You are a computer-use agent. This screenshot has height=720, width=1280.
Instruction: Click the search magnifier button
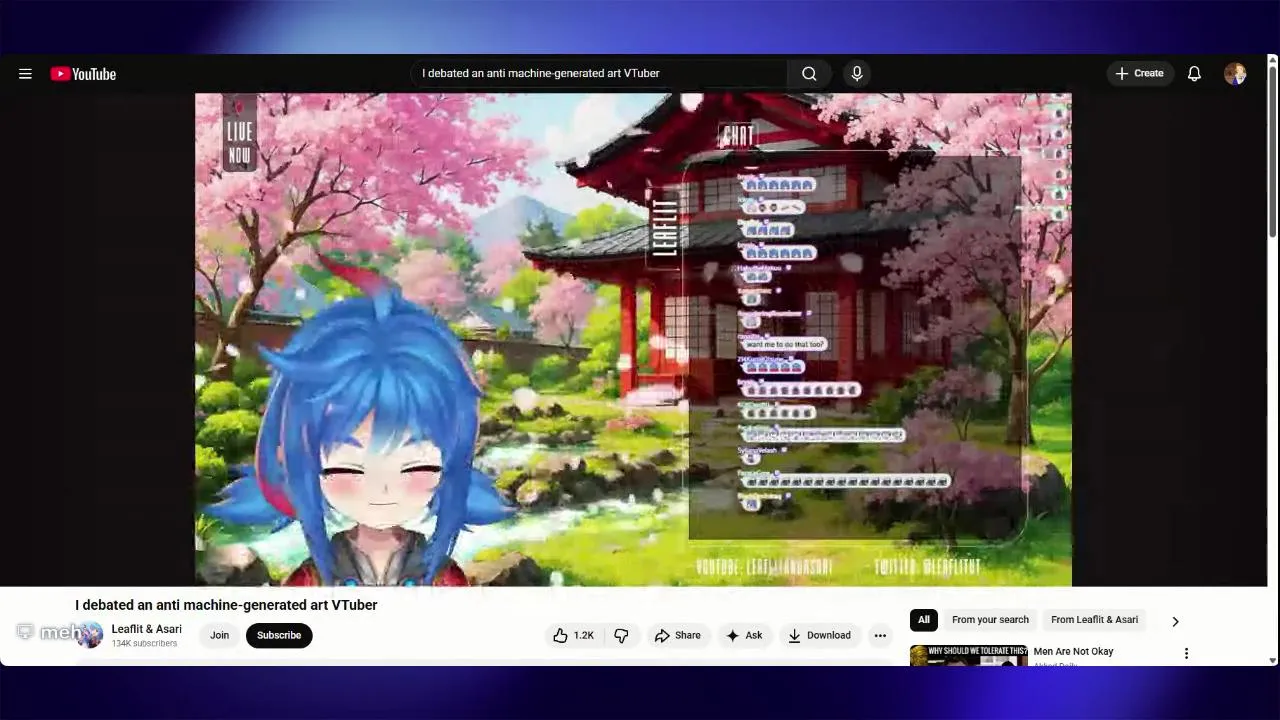pos(809,73)
